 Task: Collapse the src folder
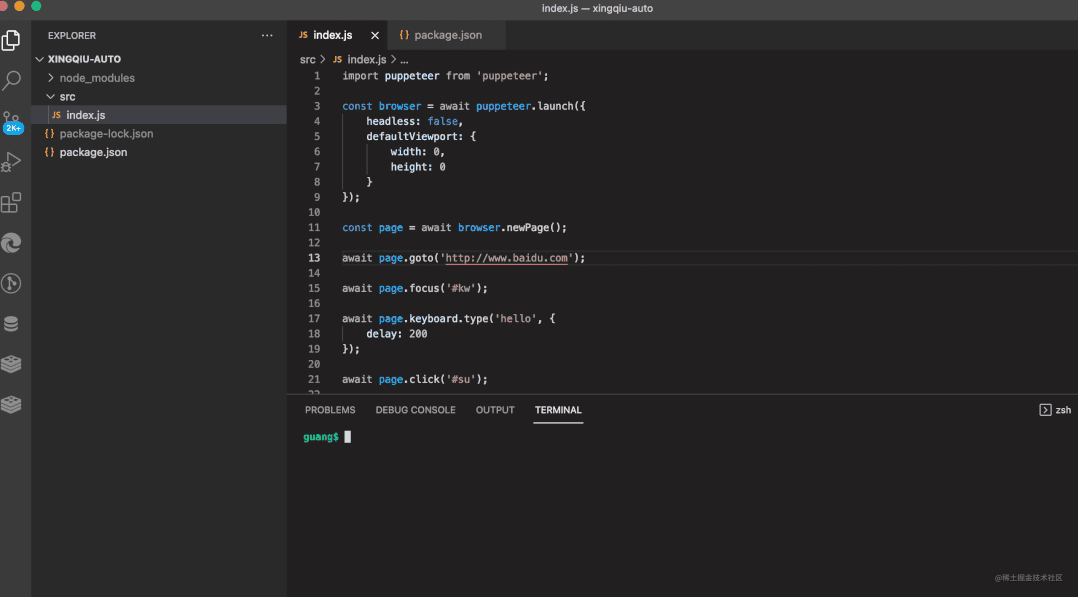[50, 96]
